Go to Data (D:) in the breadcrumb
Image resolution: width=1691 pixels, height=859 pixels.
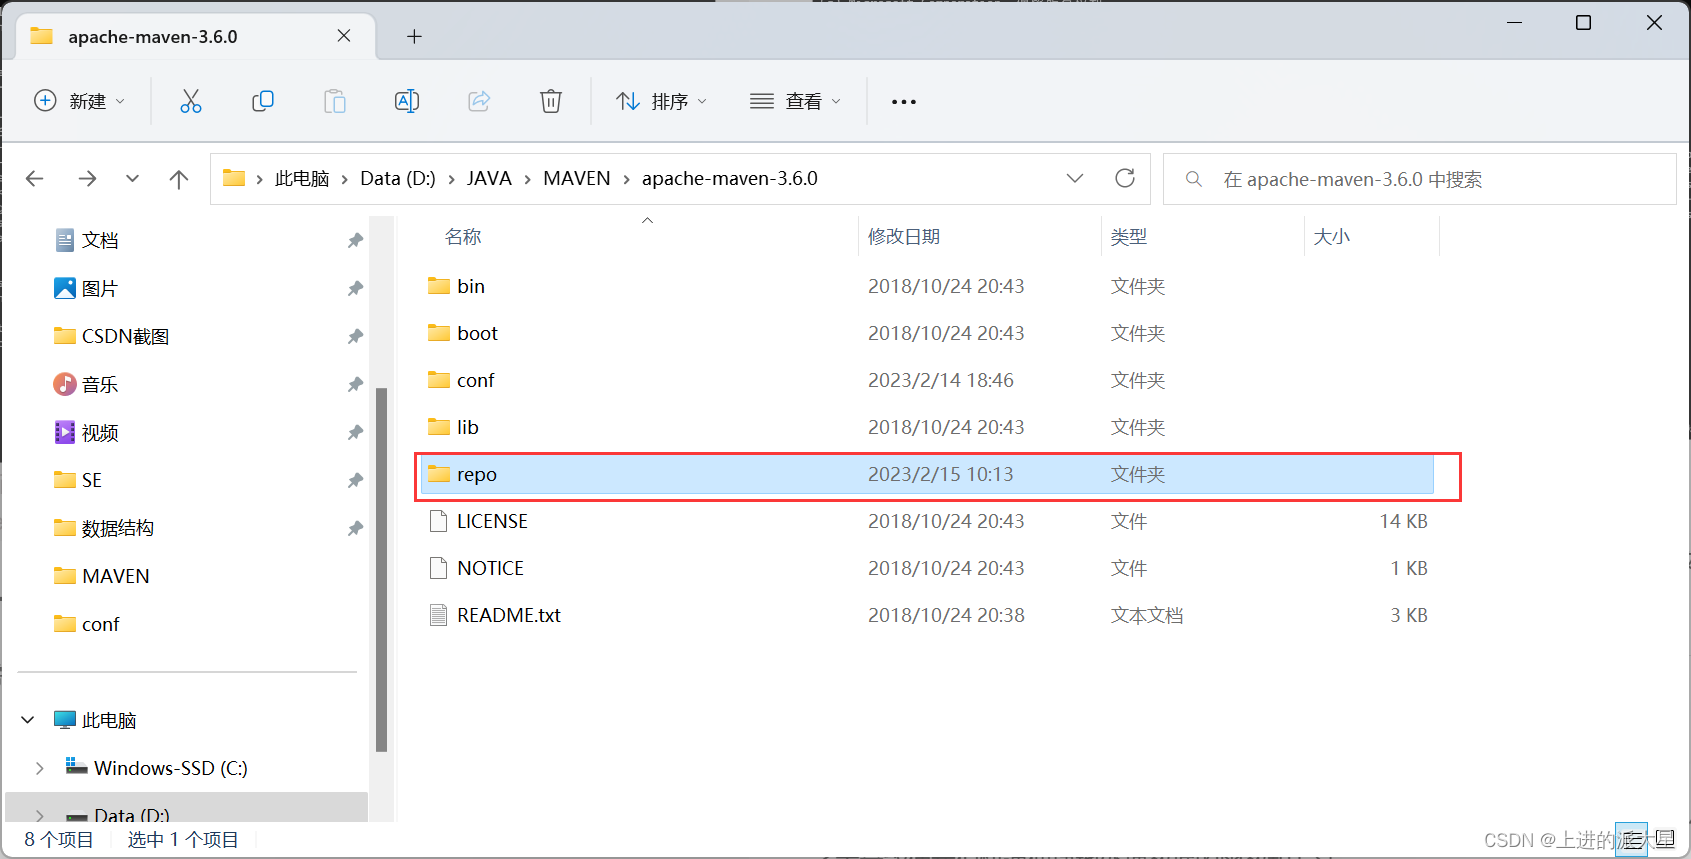398,179
